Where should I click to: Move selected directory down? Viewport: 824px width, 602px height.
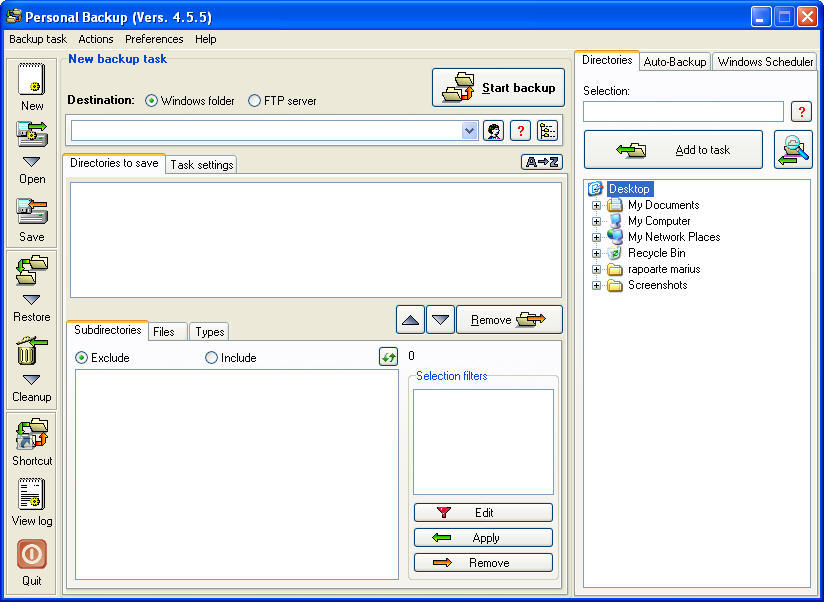pos(440,319)
